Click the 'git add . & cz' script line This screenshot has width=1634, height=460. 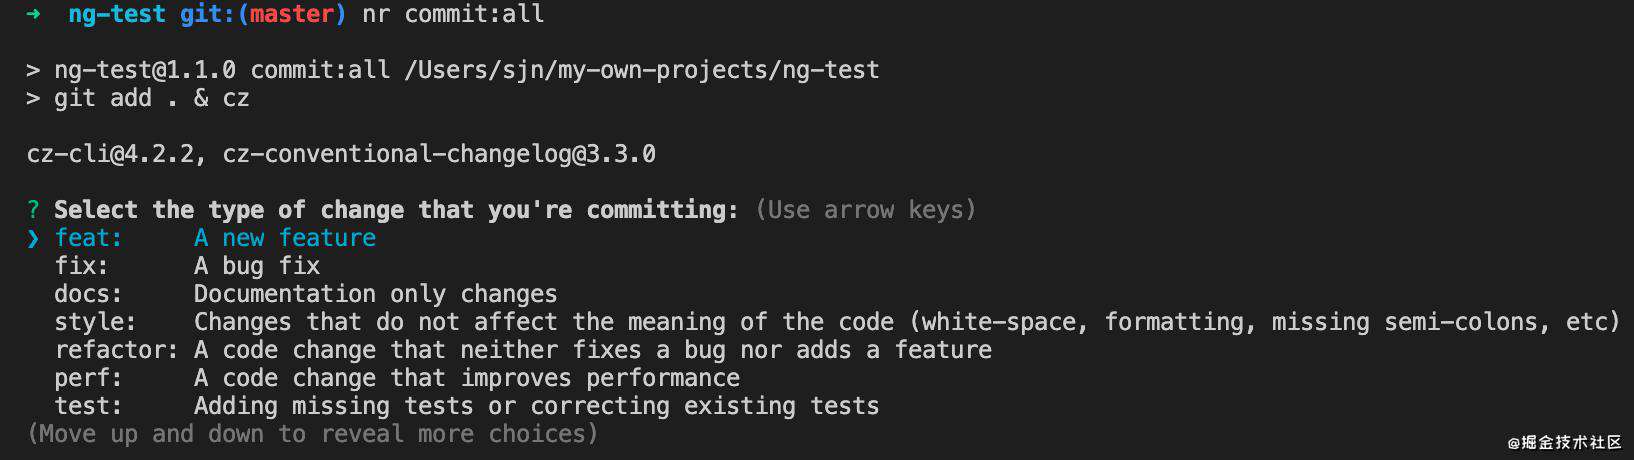[x=152, y=98]
